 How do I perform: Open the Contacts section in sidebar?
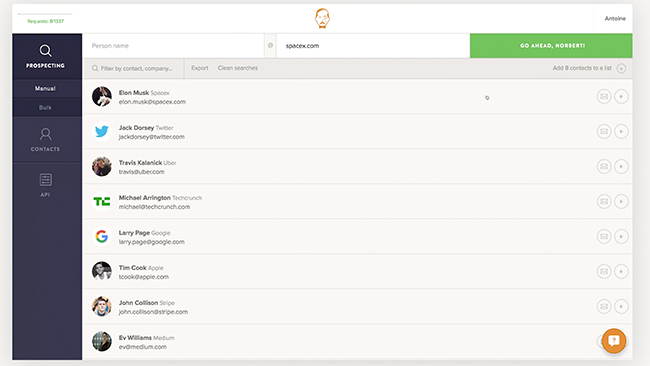46,140
